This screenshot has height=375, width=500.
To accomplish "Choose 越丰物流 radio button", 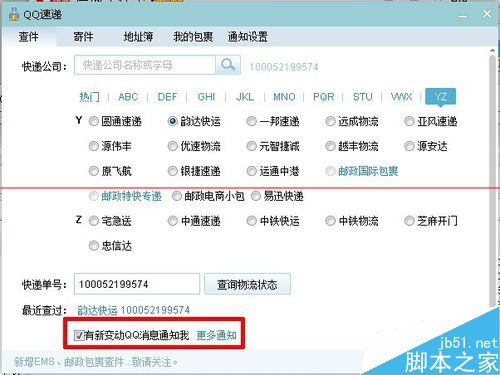I will tap(330, 146).
